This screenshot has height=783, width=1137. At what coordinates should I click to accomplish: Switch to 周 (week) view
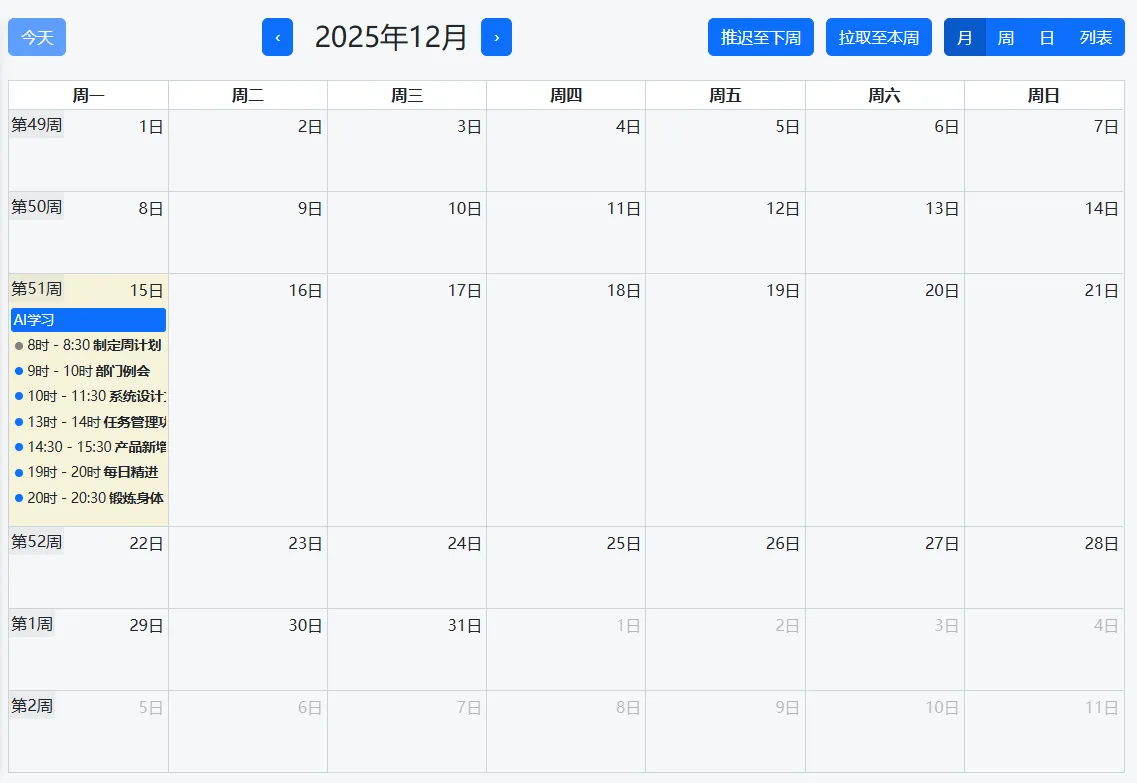(1005, 37)
